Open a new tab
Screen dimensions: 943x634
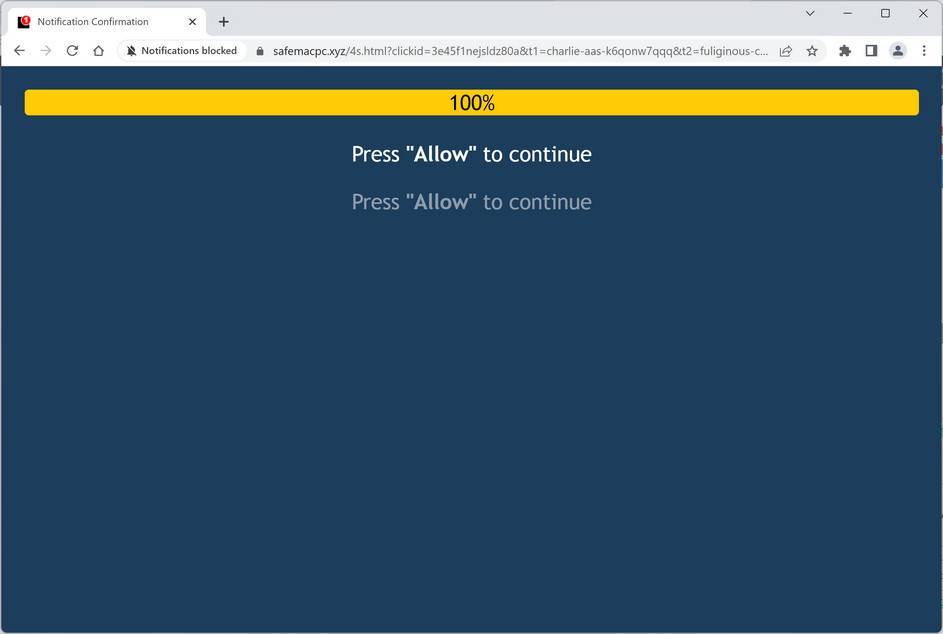[x=224, y=22]
